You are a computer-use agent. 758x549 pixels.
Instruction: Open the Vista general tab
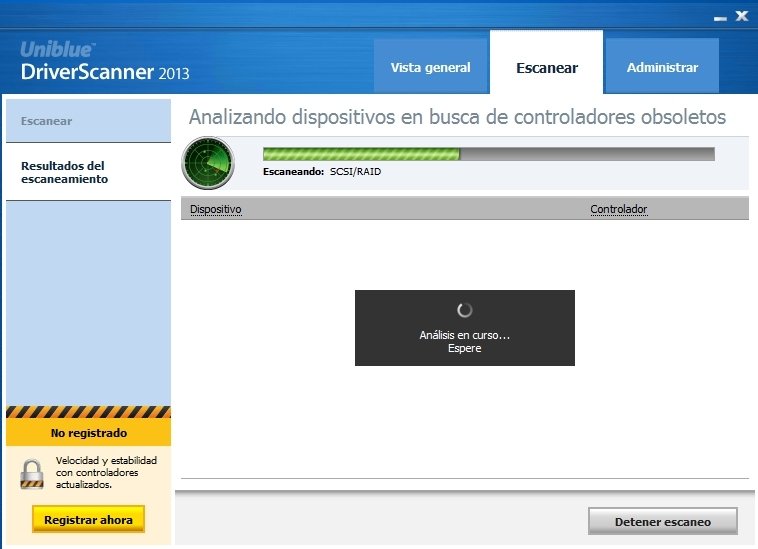(x=430, y=66)
